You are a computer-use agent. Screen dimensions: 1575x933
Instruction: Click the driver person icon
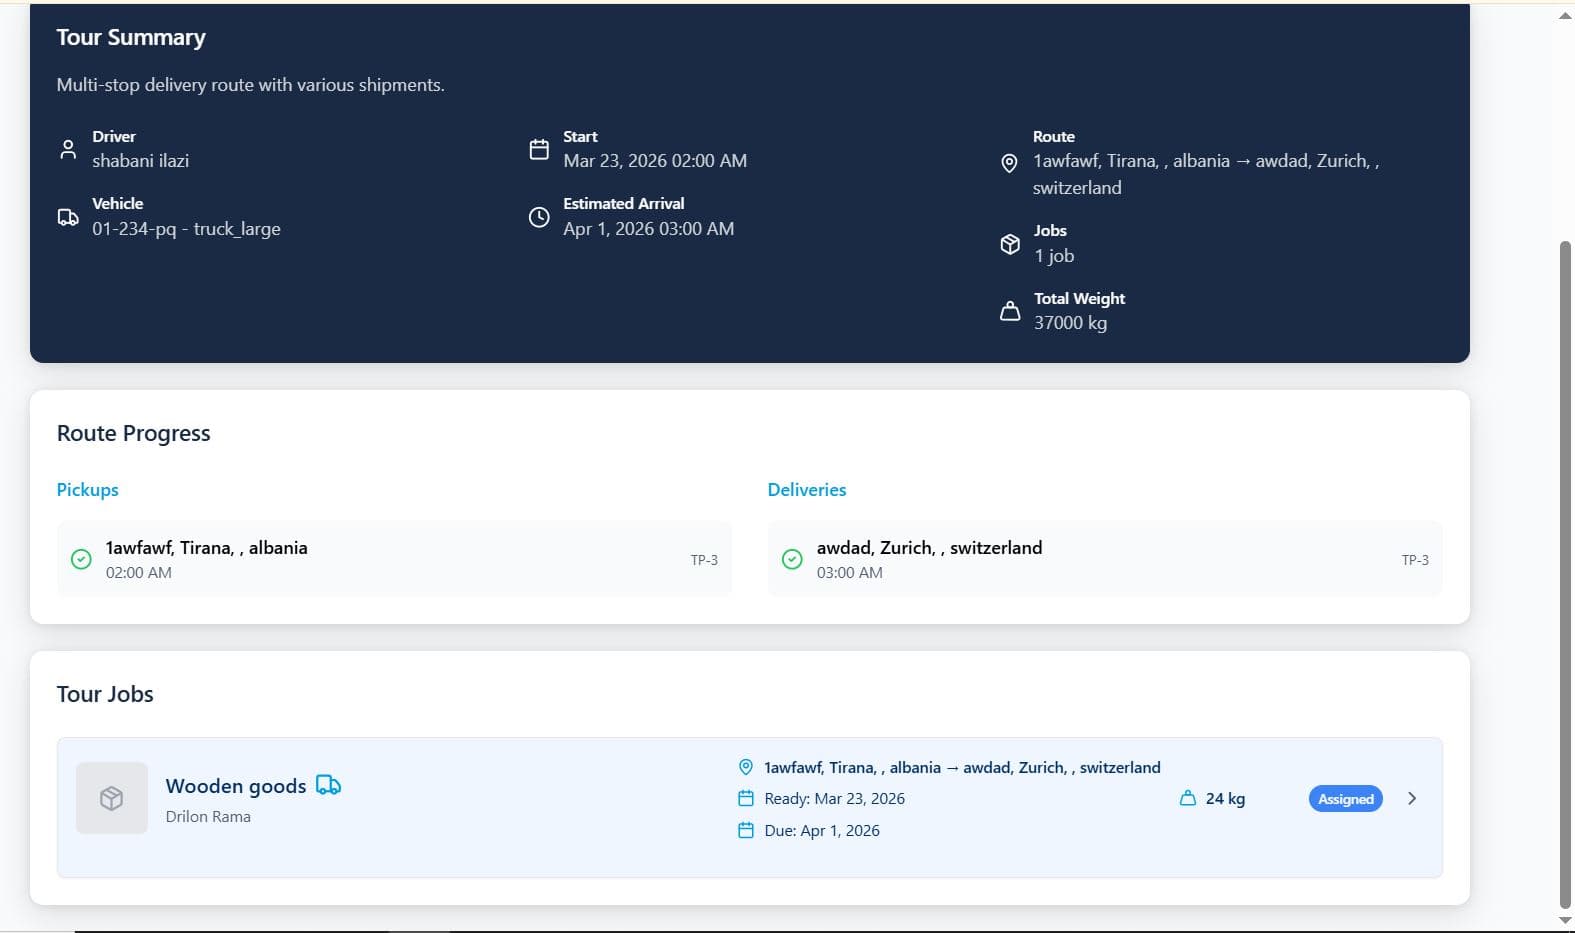(x=68, y=149)
